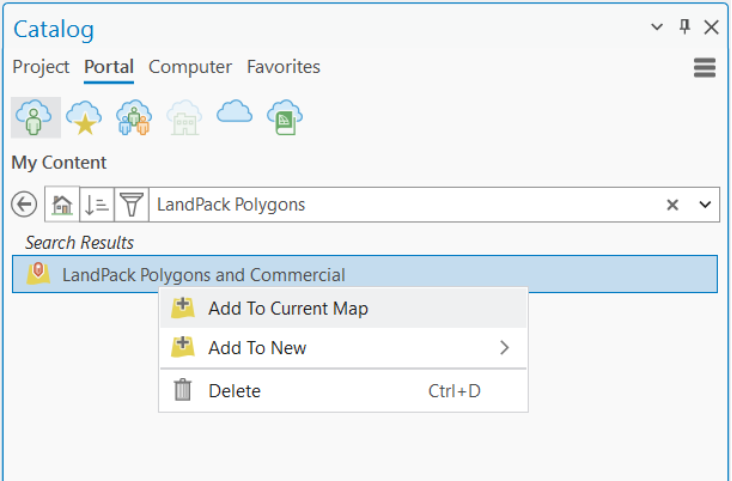Viewport: 732px width, 481px height.
Task: Open the Living Atlas icon
Action: (x=284, y=117)
